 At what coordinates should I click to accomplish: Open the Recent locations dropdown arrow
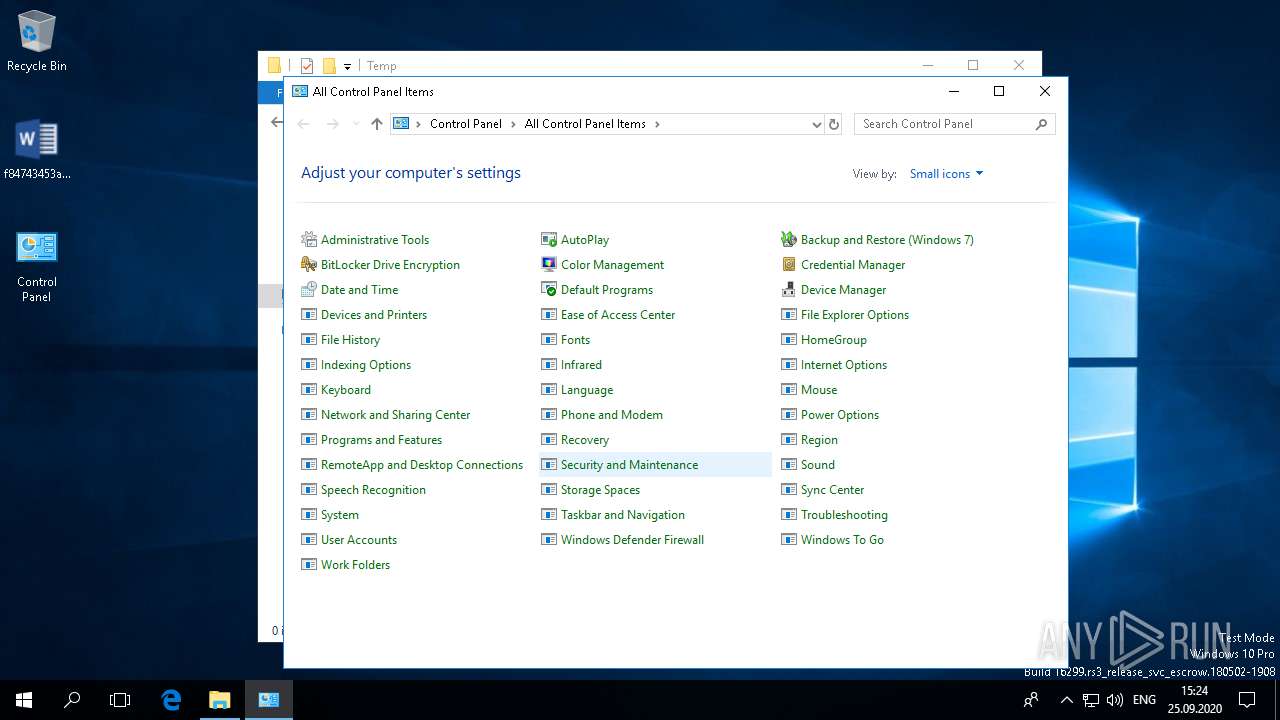(355, 124)
